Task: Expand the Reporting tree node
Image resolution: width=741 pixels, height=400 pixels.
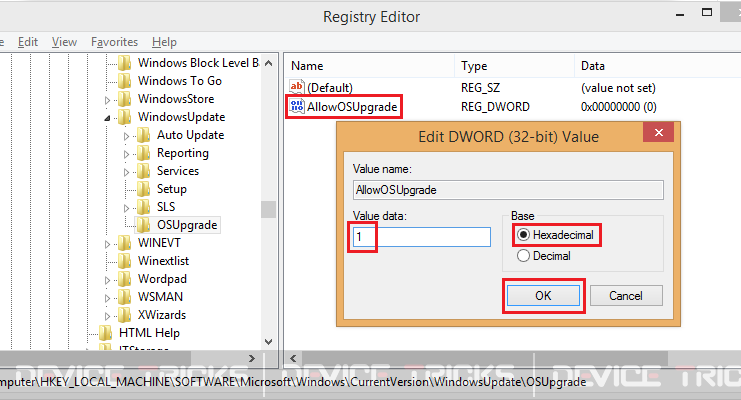Action: click(x=126, y=154)
